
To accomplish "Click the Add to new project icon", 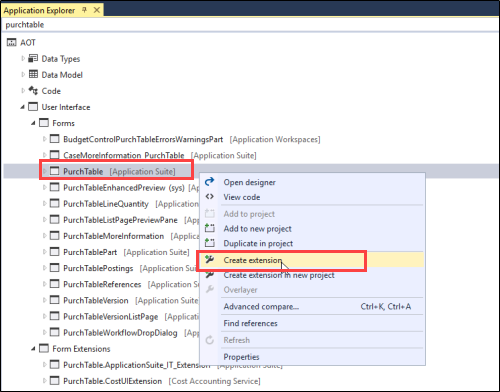I will coord(209,228).
